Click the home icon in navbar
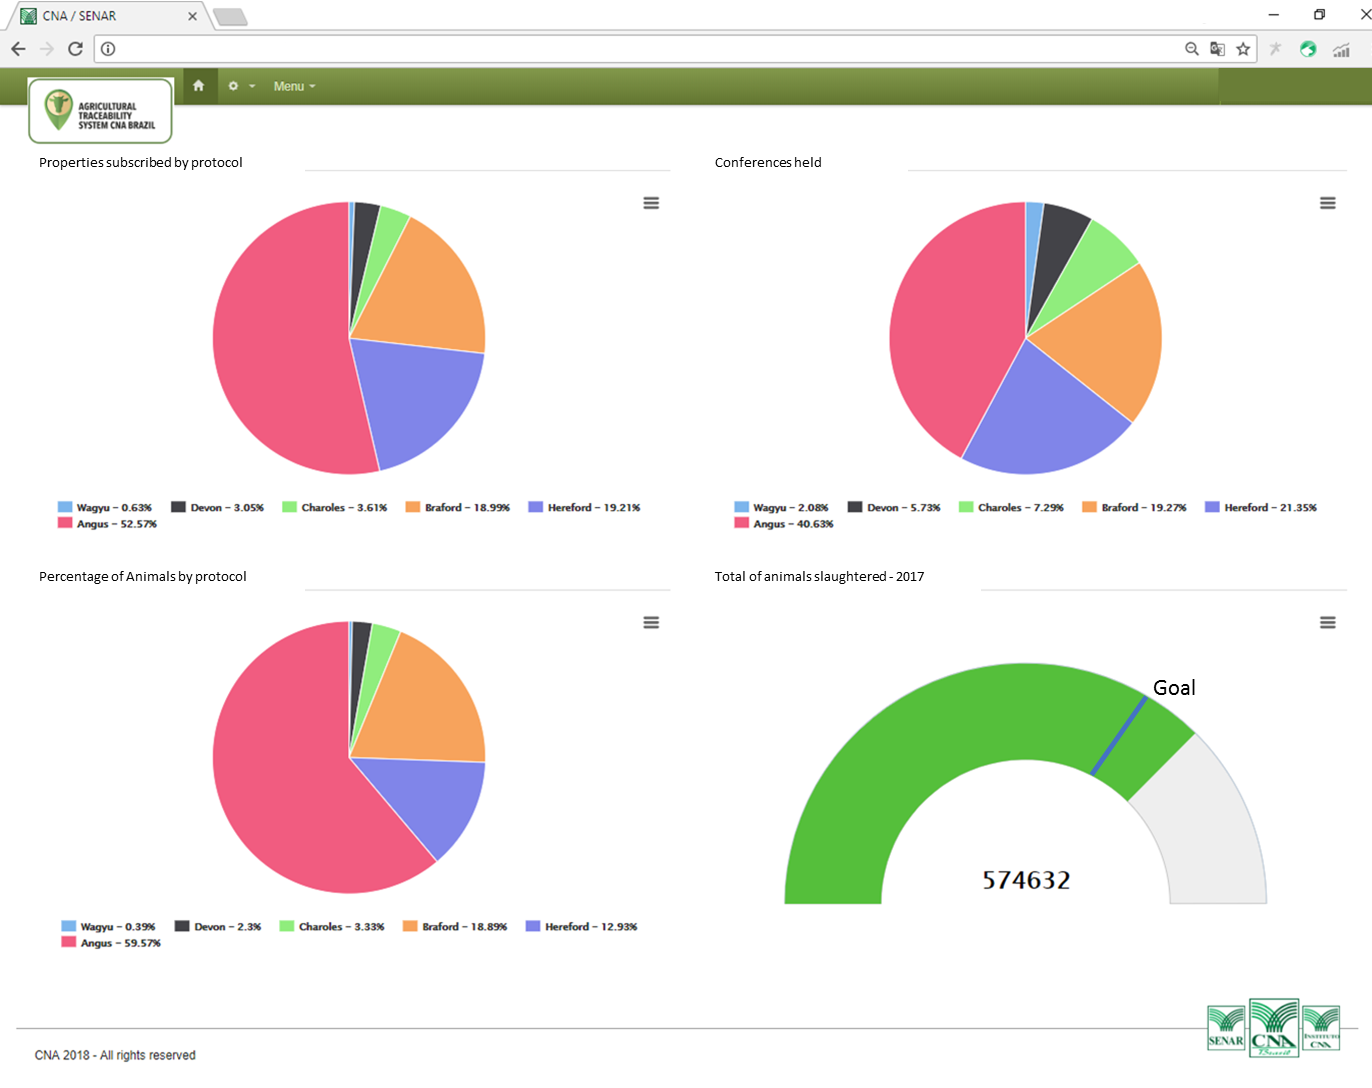This screenshot has width=1372, height=1088. tap(198, 86)
